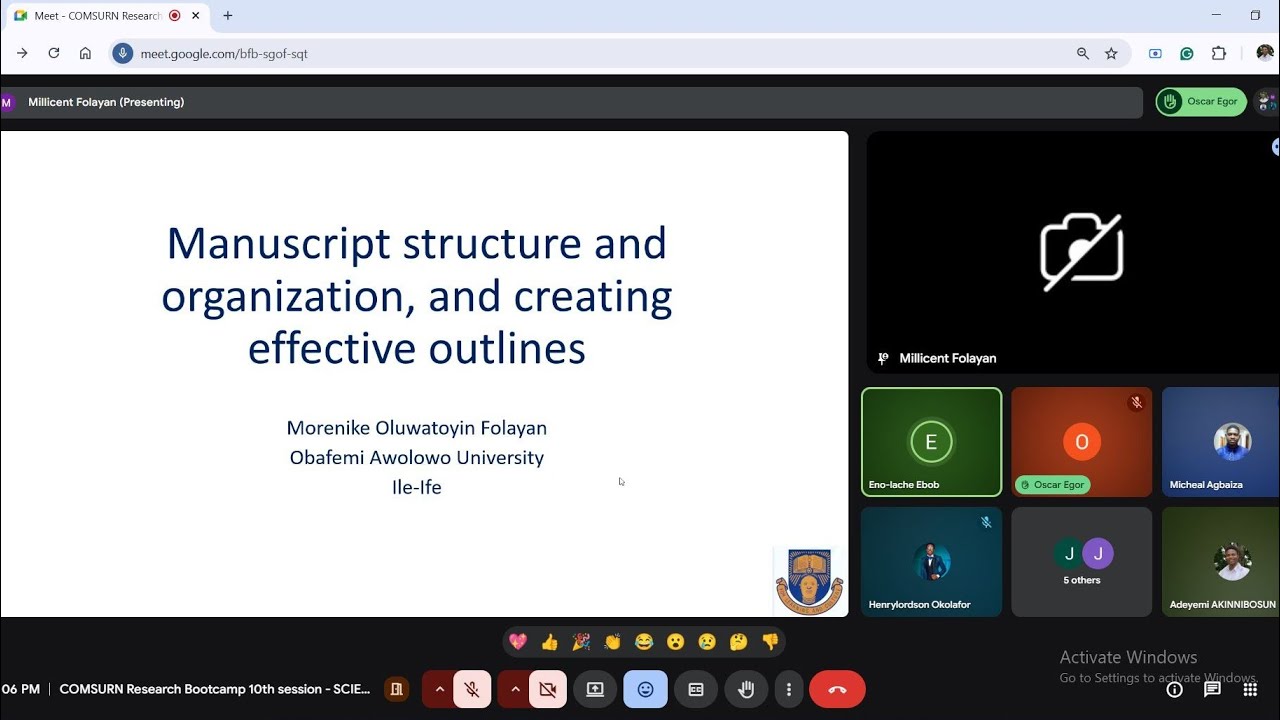Open the screen recorder extension icon
This screenshot has height=720, width=1280.
tap(1155, 54)
